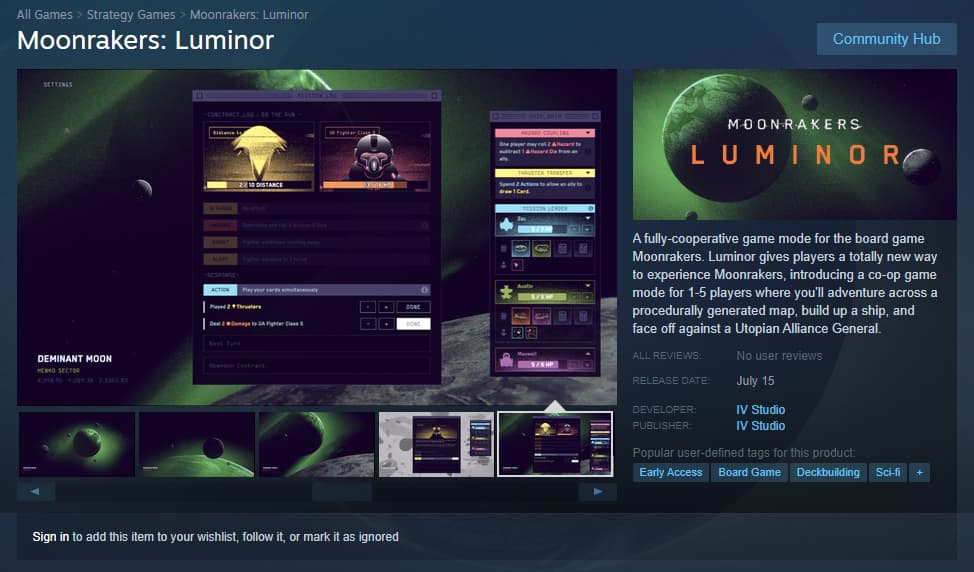
Task: Click the screenshot strip right arrow
Action: point(598,491)
